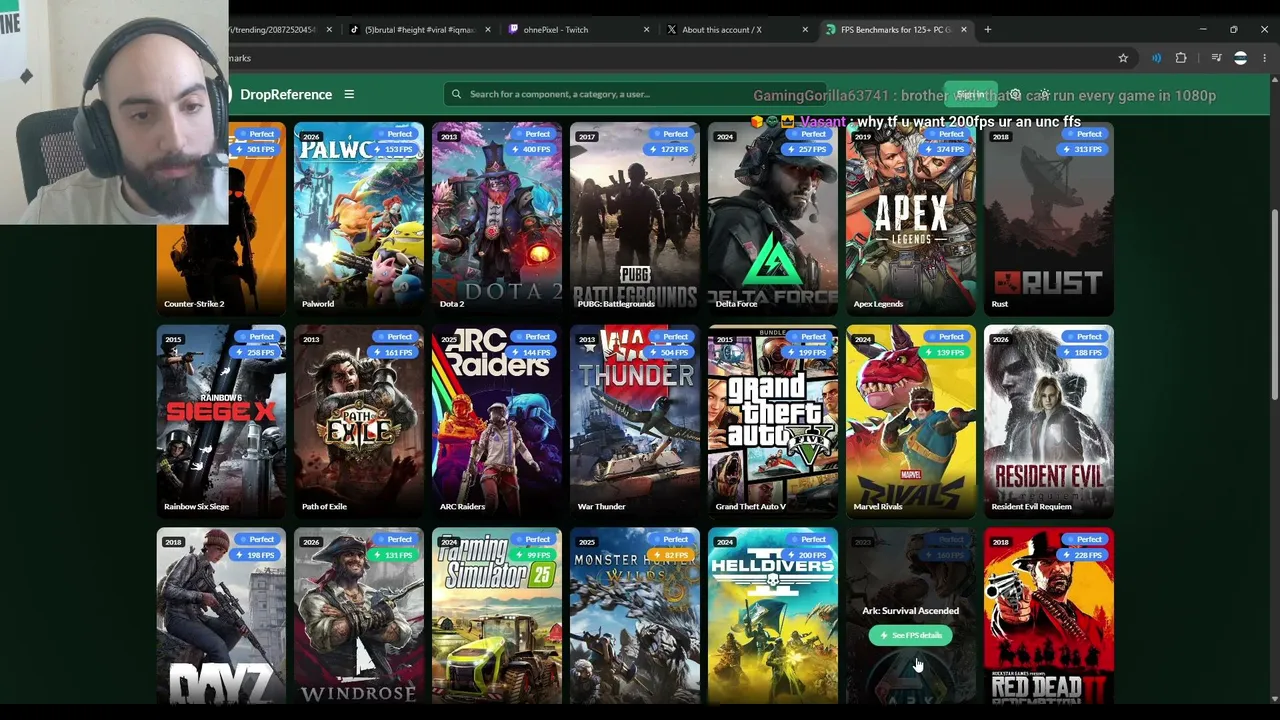Open a new browser tab
The image size is (1280, 720).
(x=988, y=30)
